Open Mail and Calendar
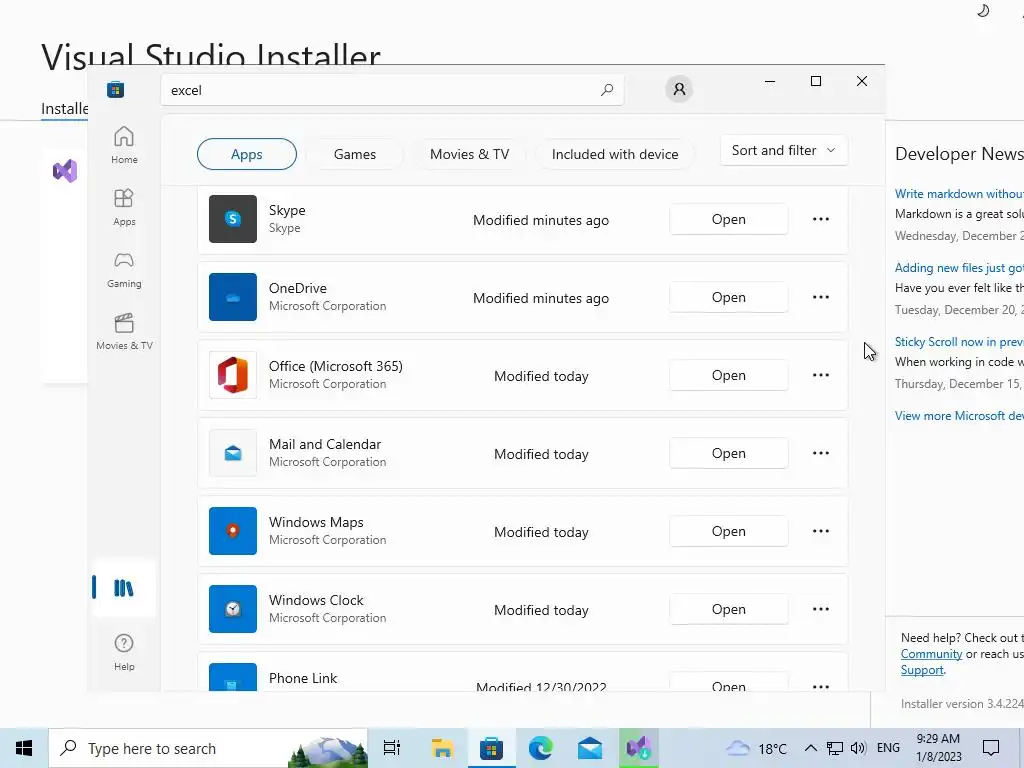This screenshot has width=1024, height=768. [729, 453]
